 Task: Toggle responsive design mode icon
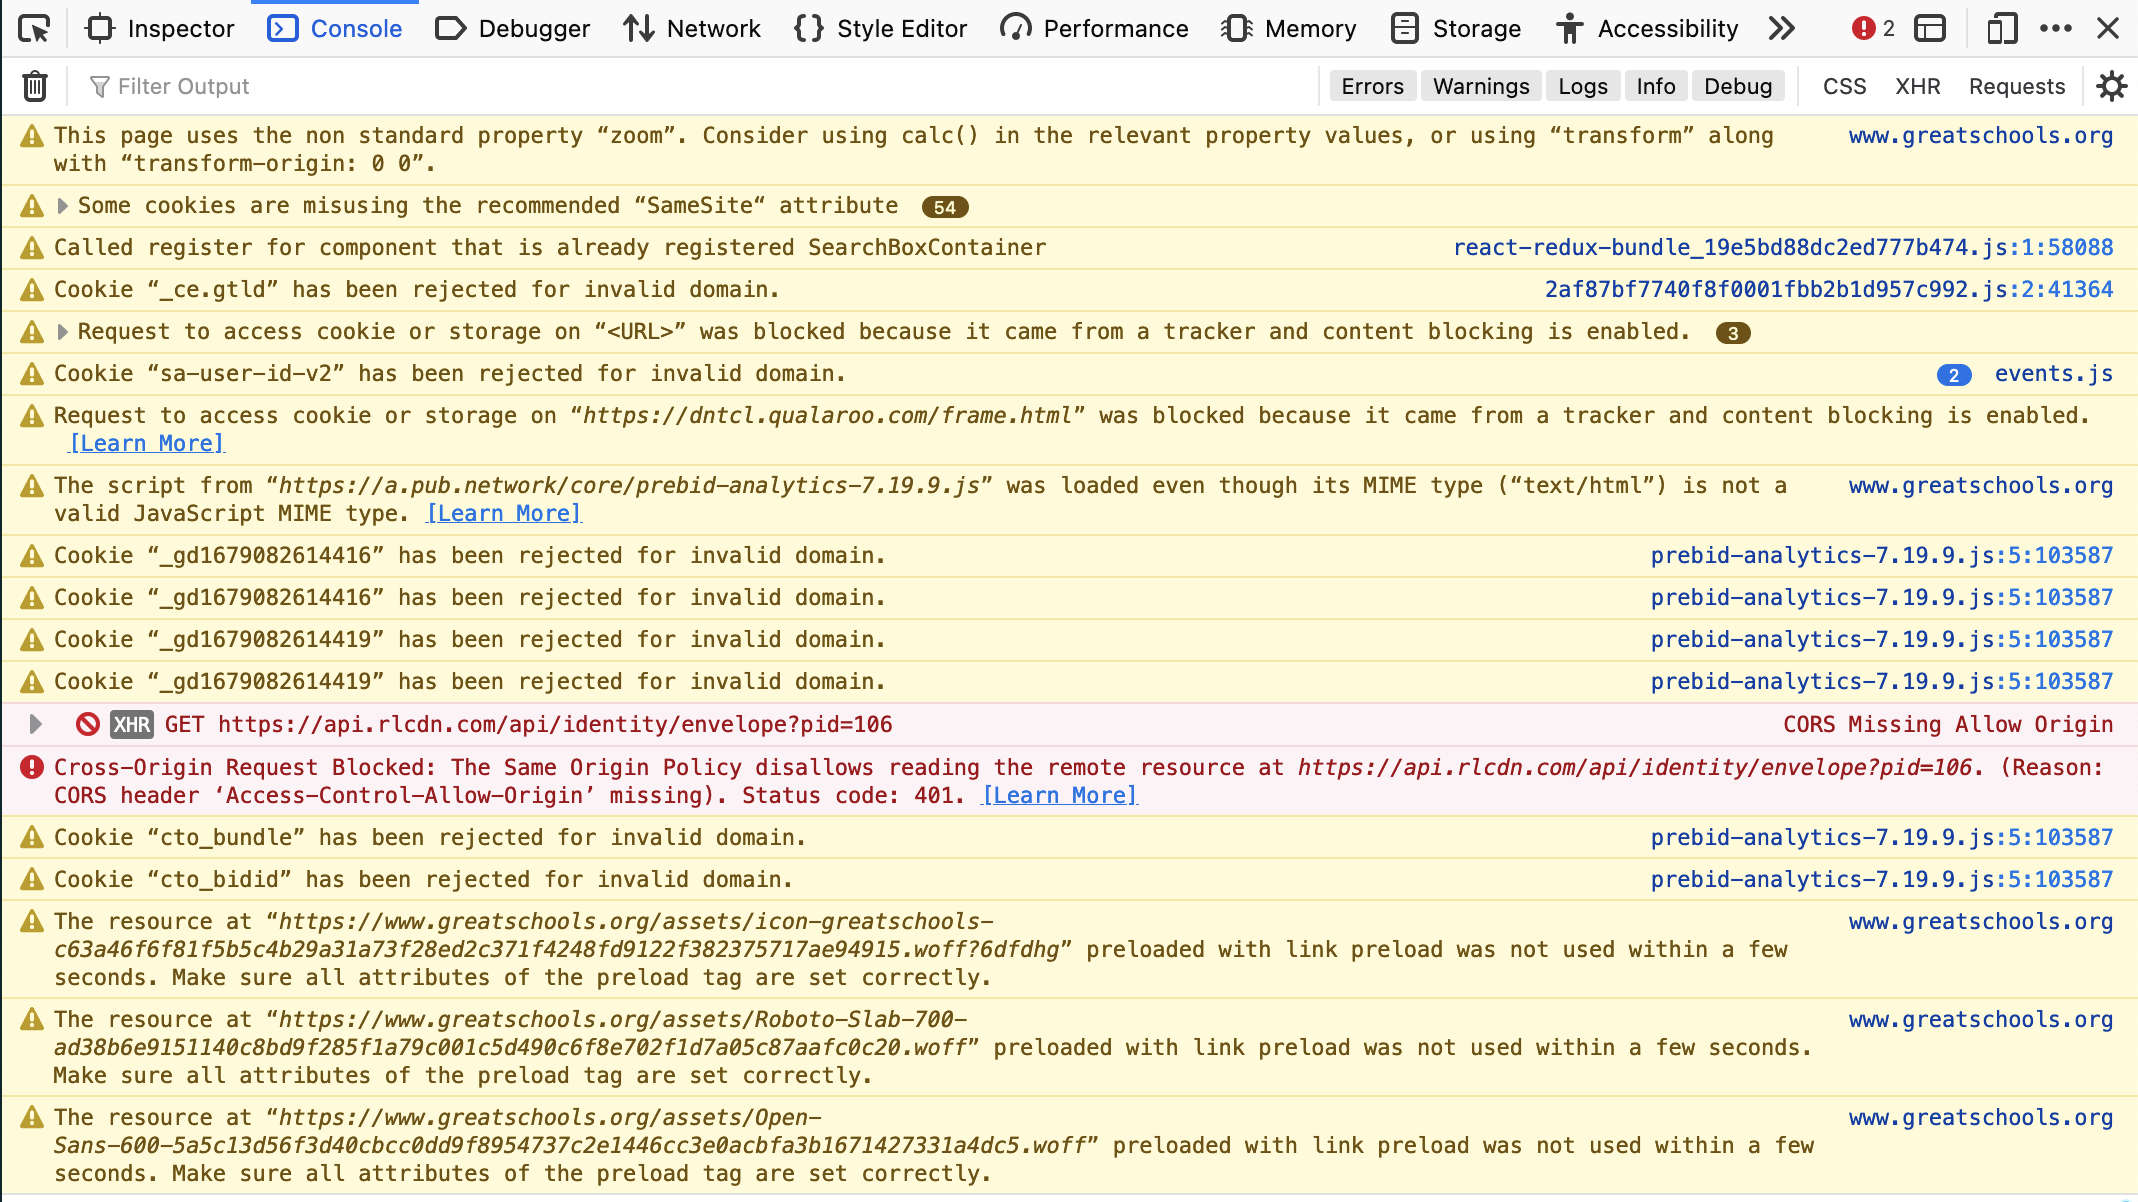pos(2001,29)
